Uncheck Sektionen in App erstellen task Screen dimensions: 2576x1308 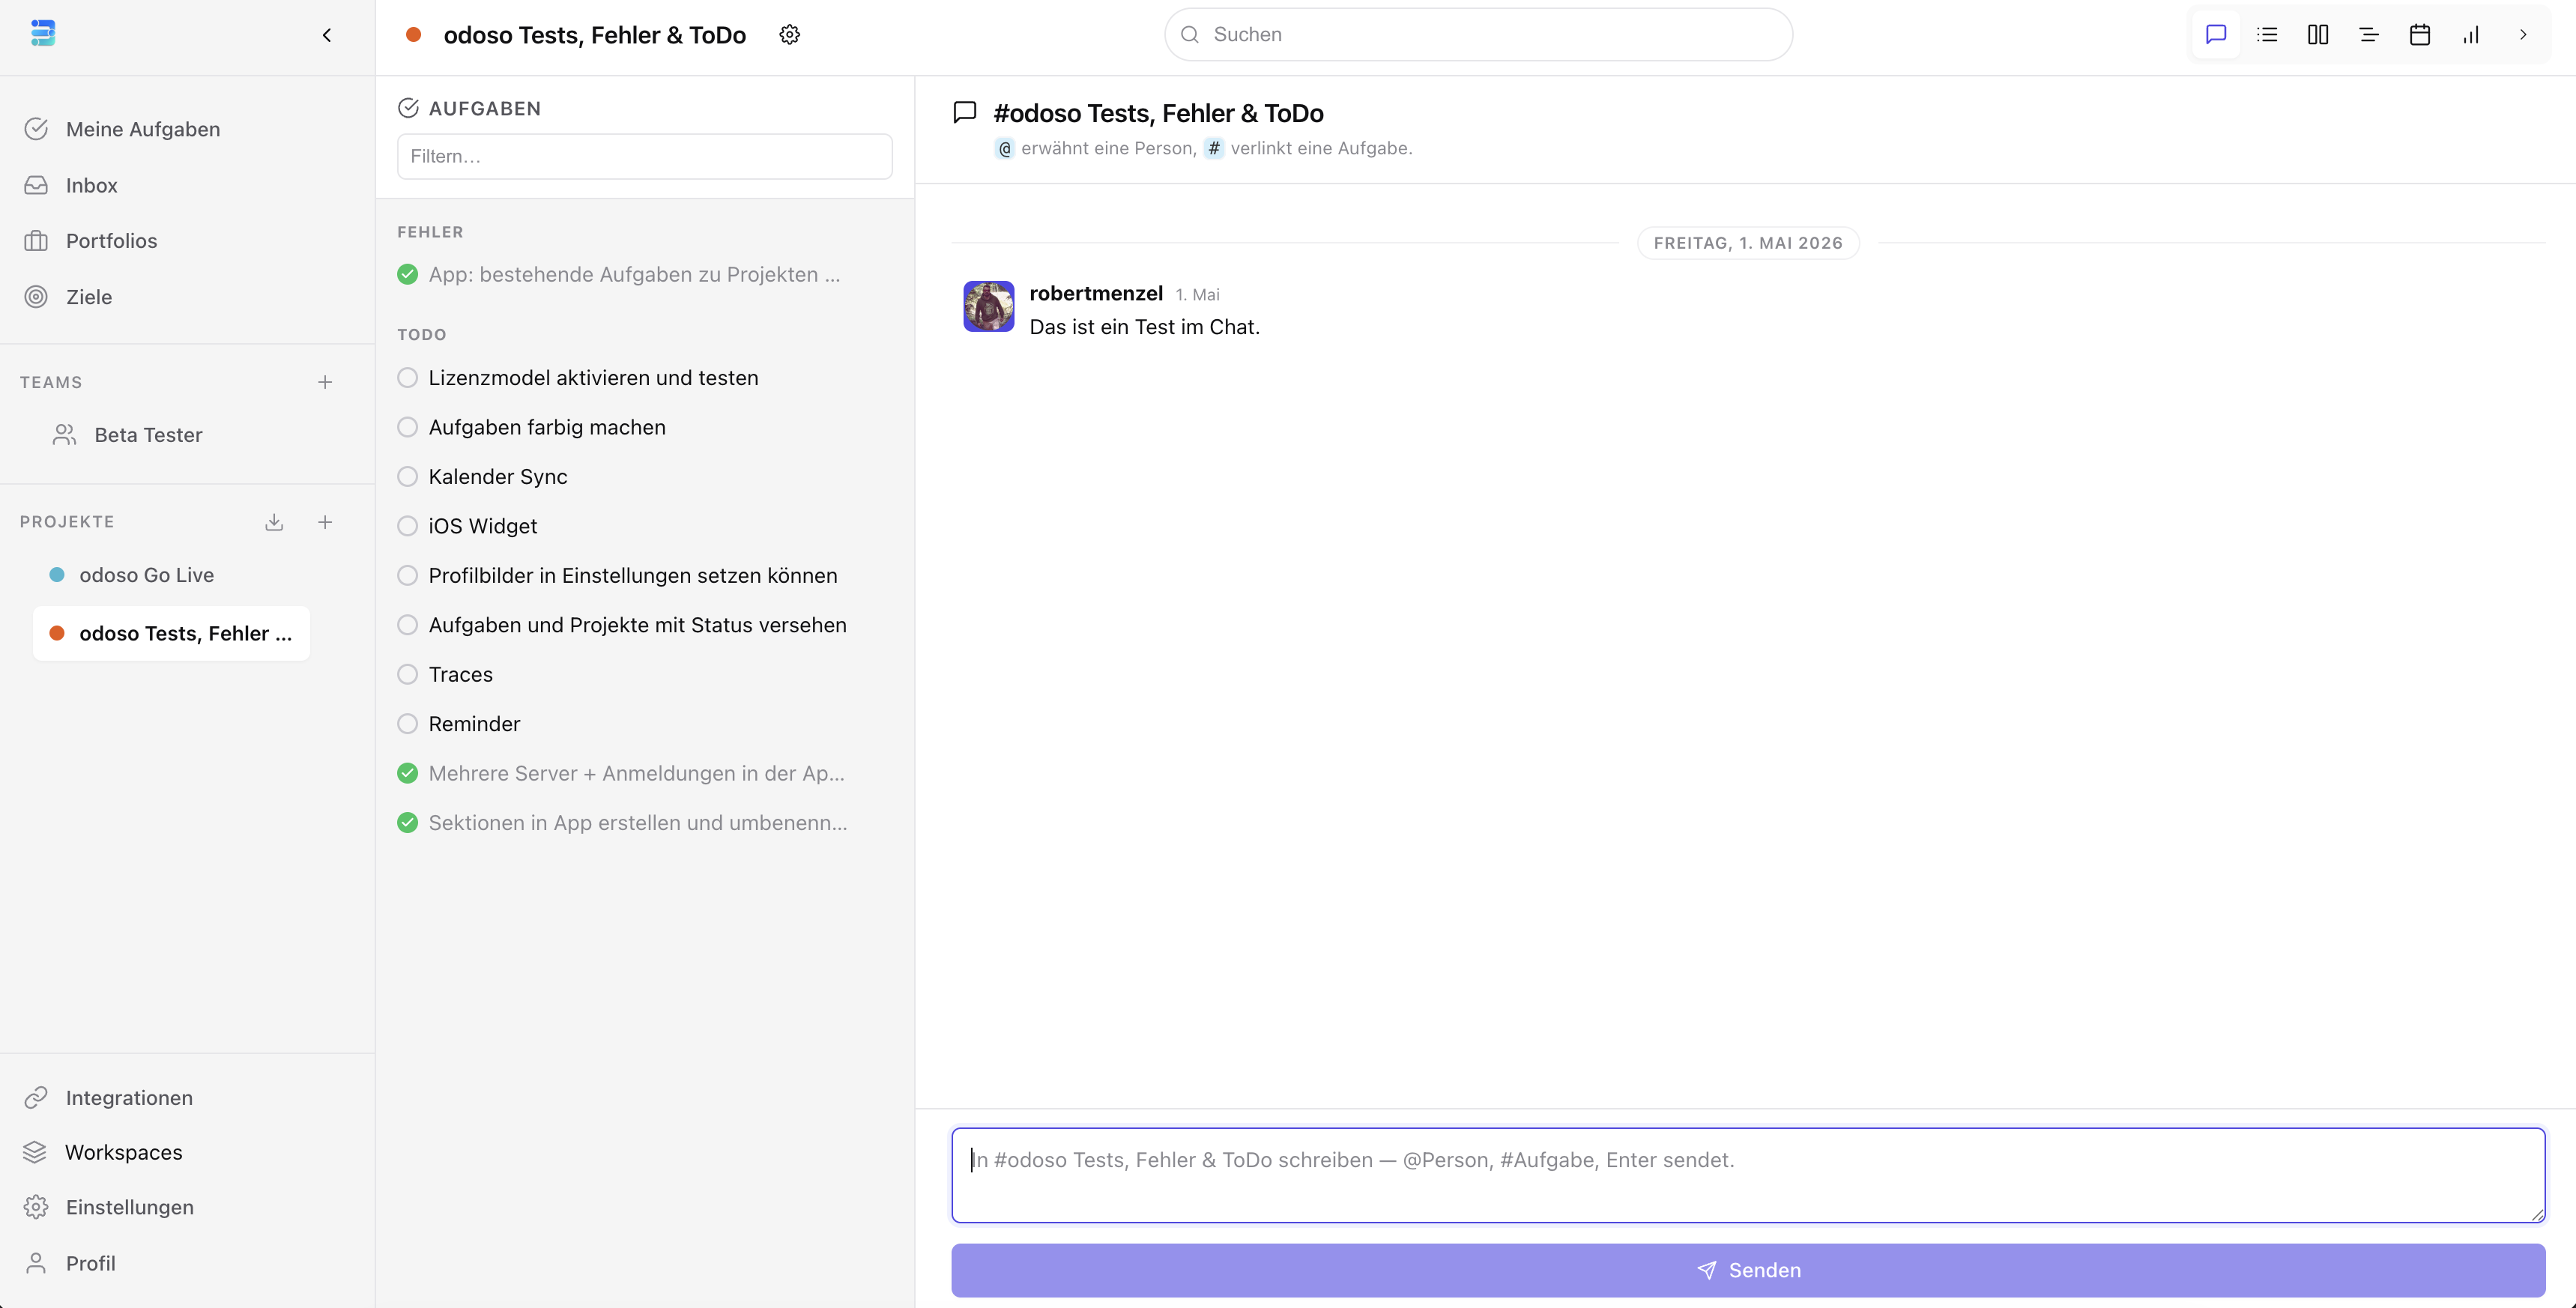pos(407,823)
